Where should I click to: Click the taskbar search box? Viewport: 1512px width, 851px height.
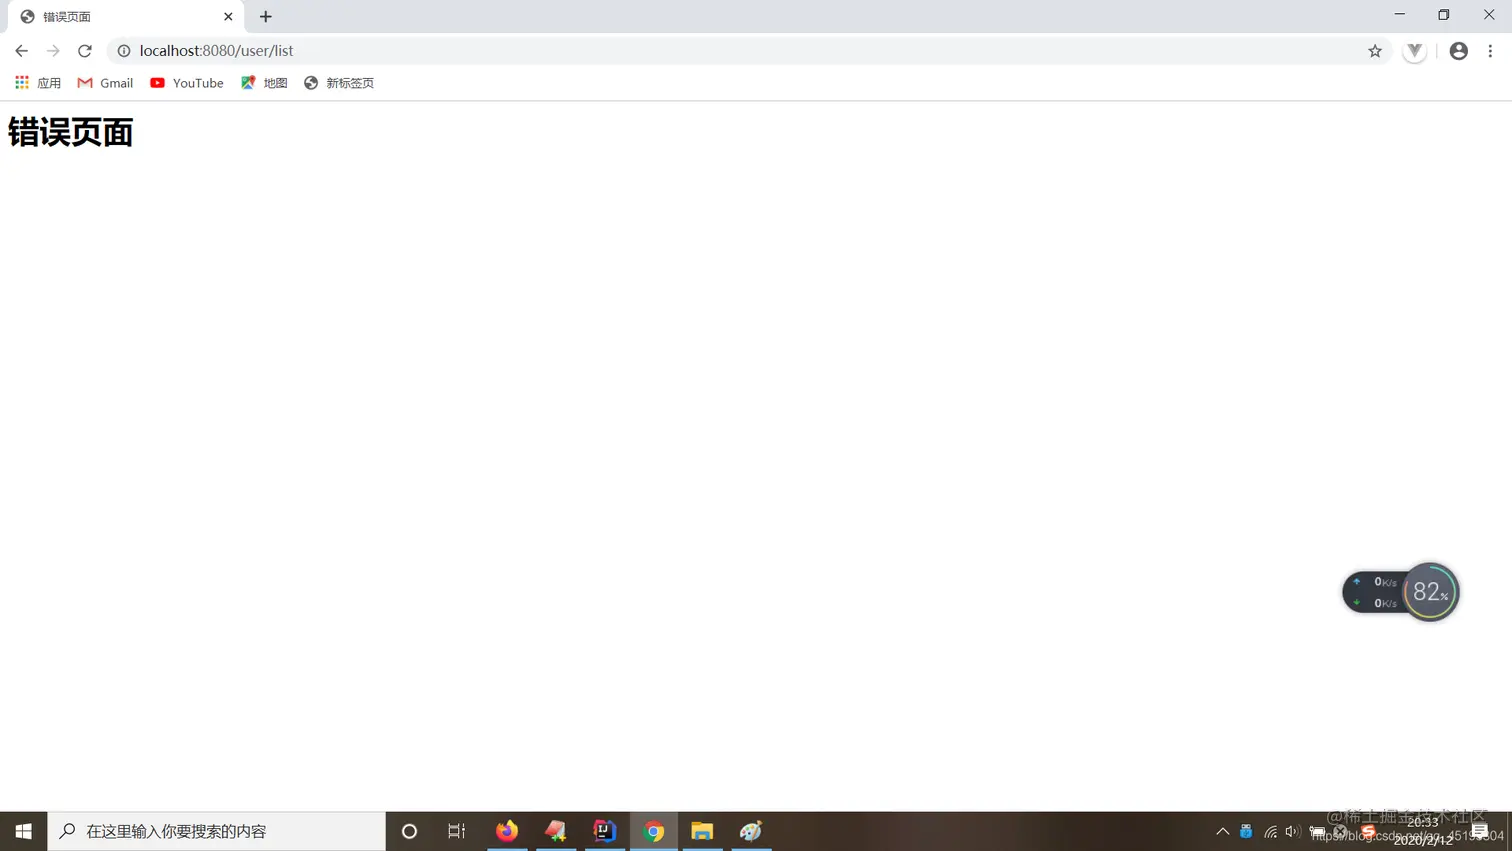[x=217, y=831]
